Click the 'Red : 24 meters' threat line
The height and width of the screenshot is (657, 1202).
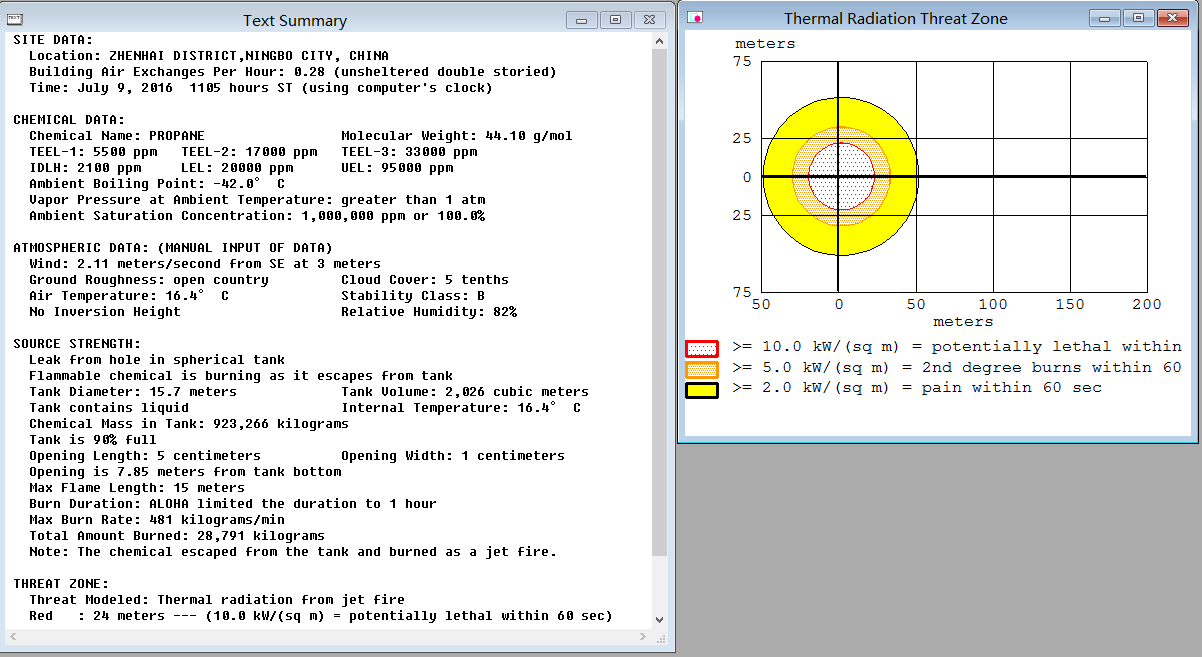click(x=321, y=616)
